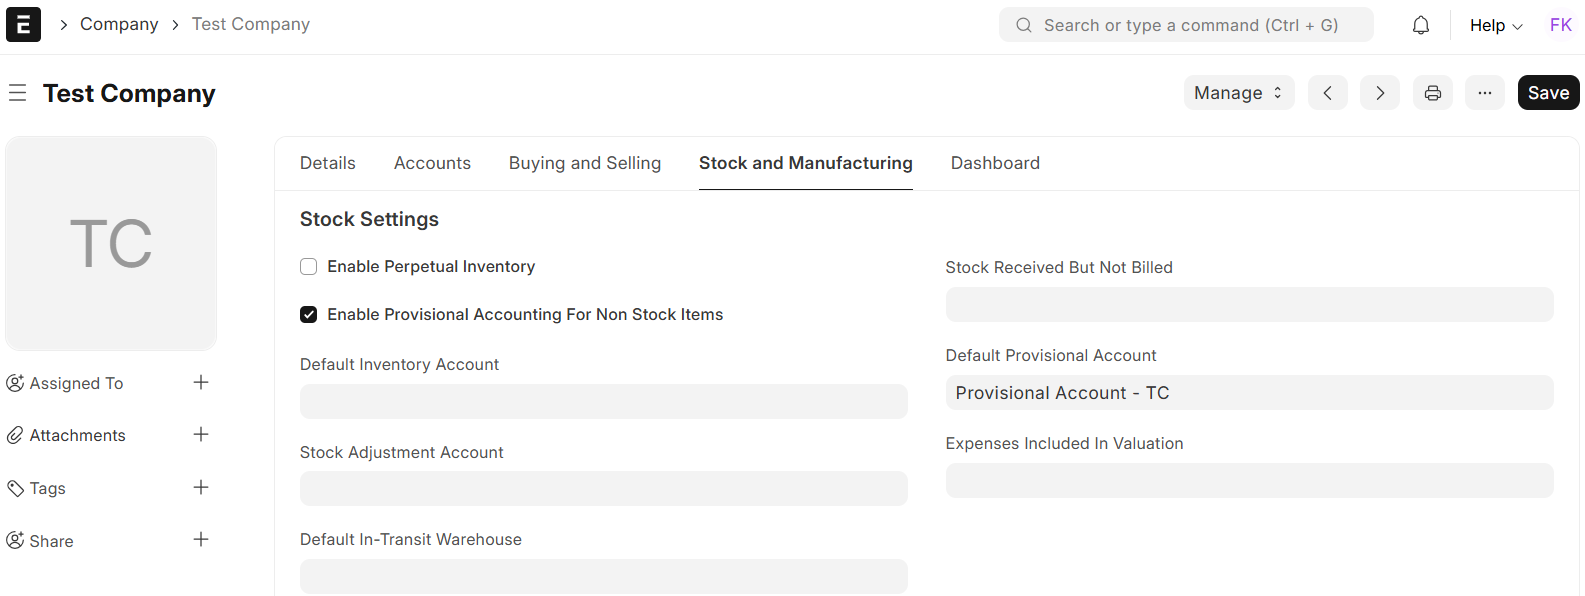Go to the previous record arrow
Image resolution: width=1585 pixels, height=596 pixels.
(x=1327, y=93)
